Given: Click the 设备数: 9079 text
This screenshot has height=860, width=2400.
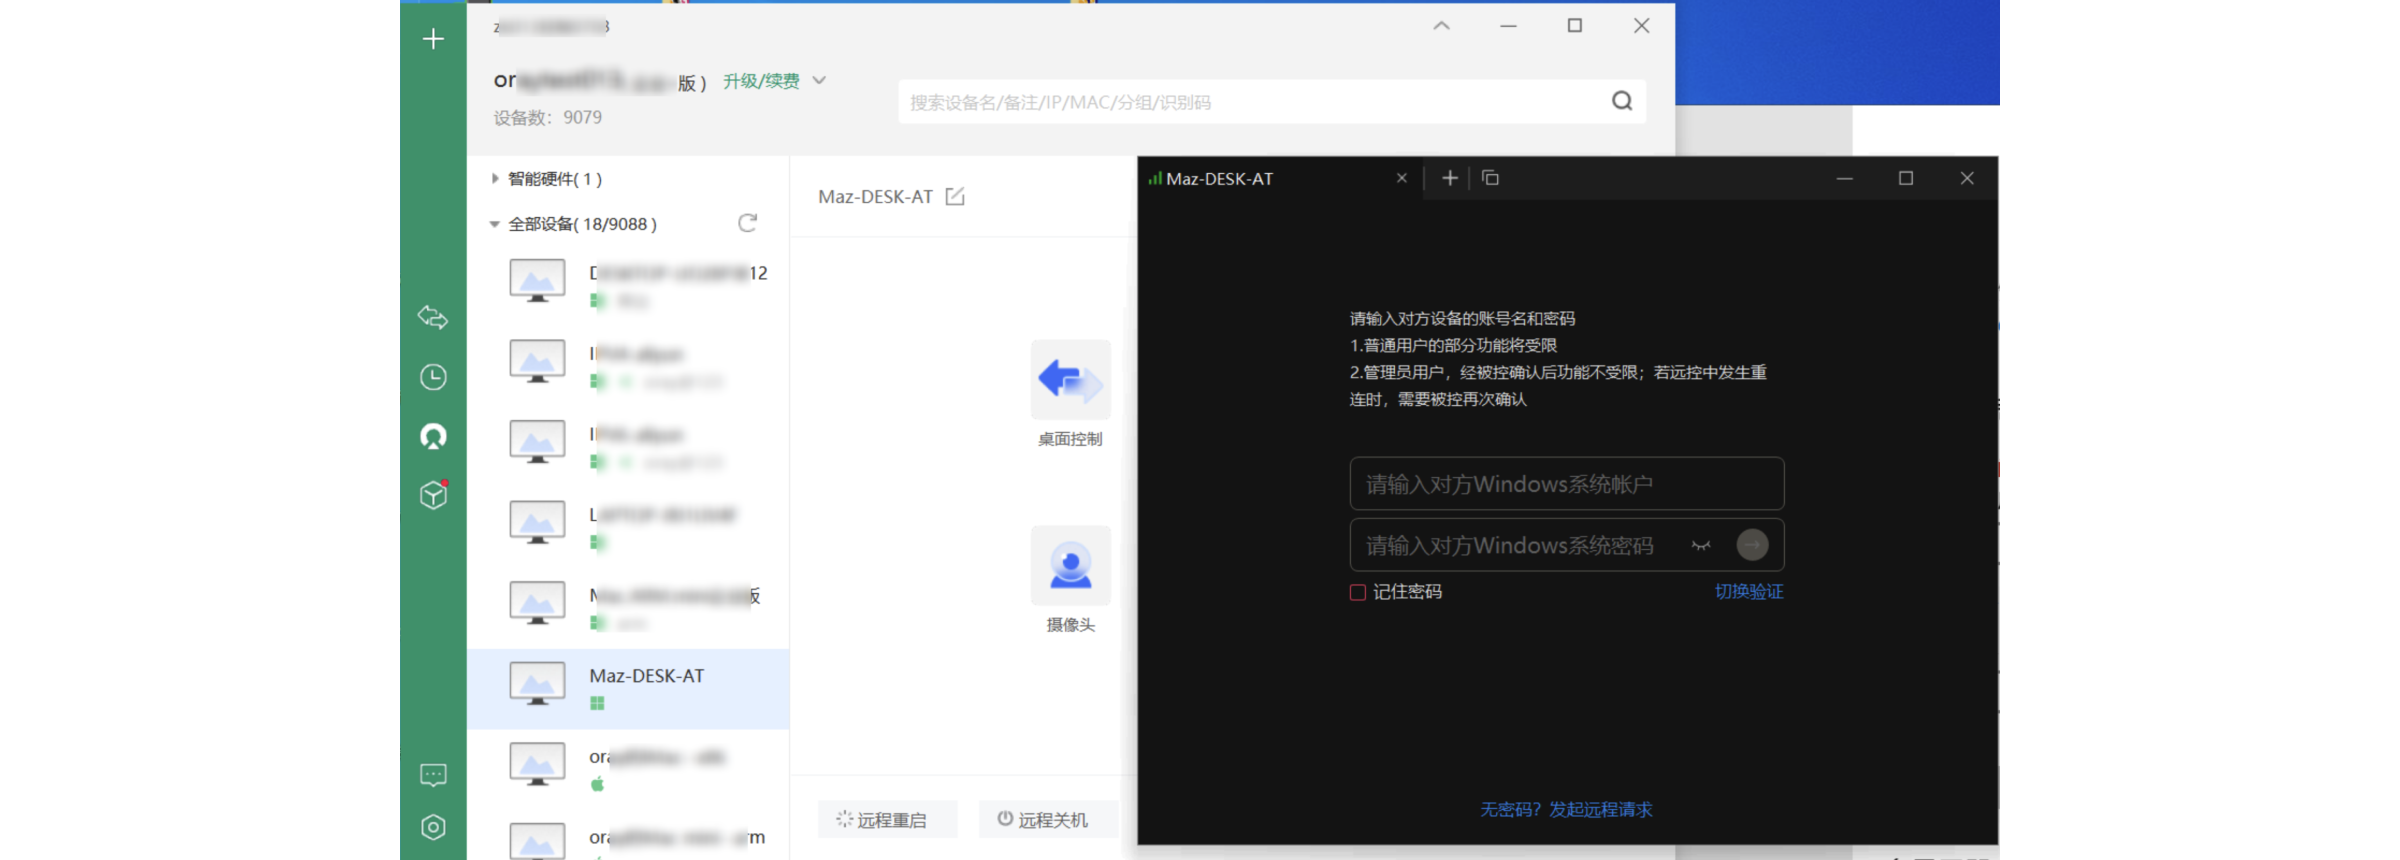Looking at the screenshot, I should (x=548, y=117).
